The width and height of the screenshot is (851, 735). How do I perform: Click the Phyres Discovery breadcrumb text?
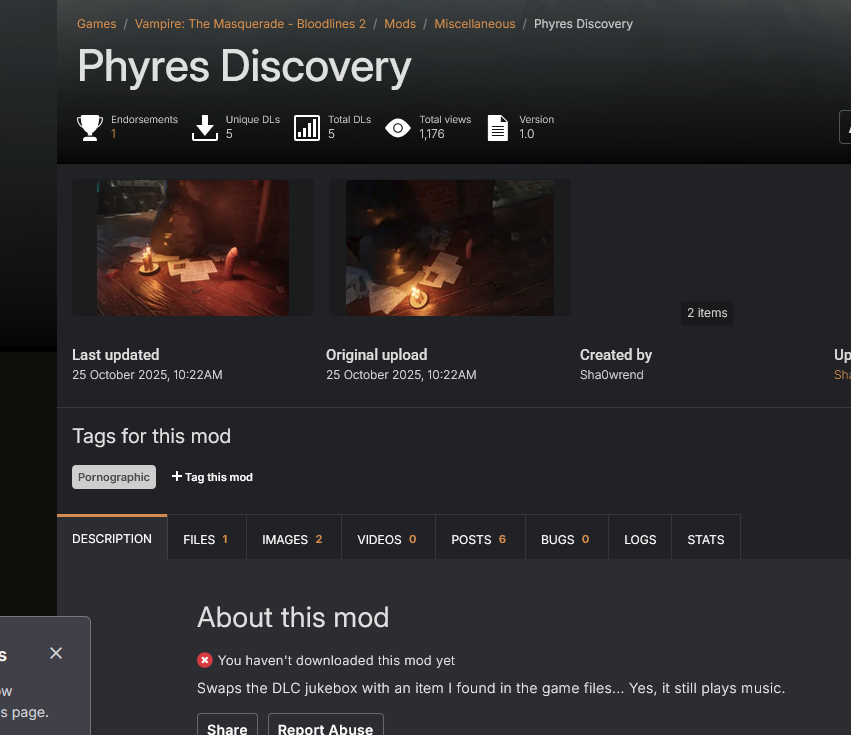(x=583, y=24)
